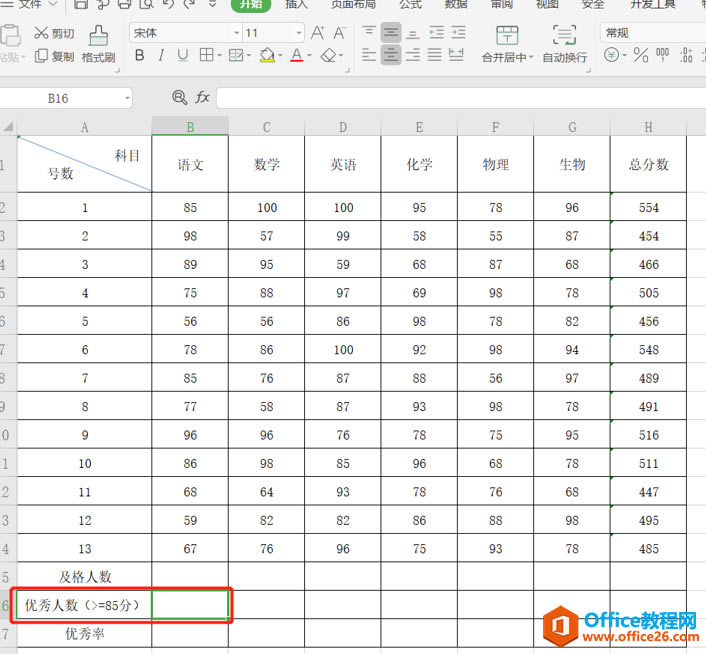Open the 文件 menu
The image size is (706, 654).
tap(28, 5)
